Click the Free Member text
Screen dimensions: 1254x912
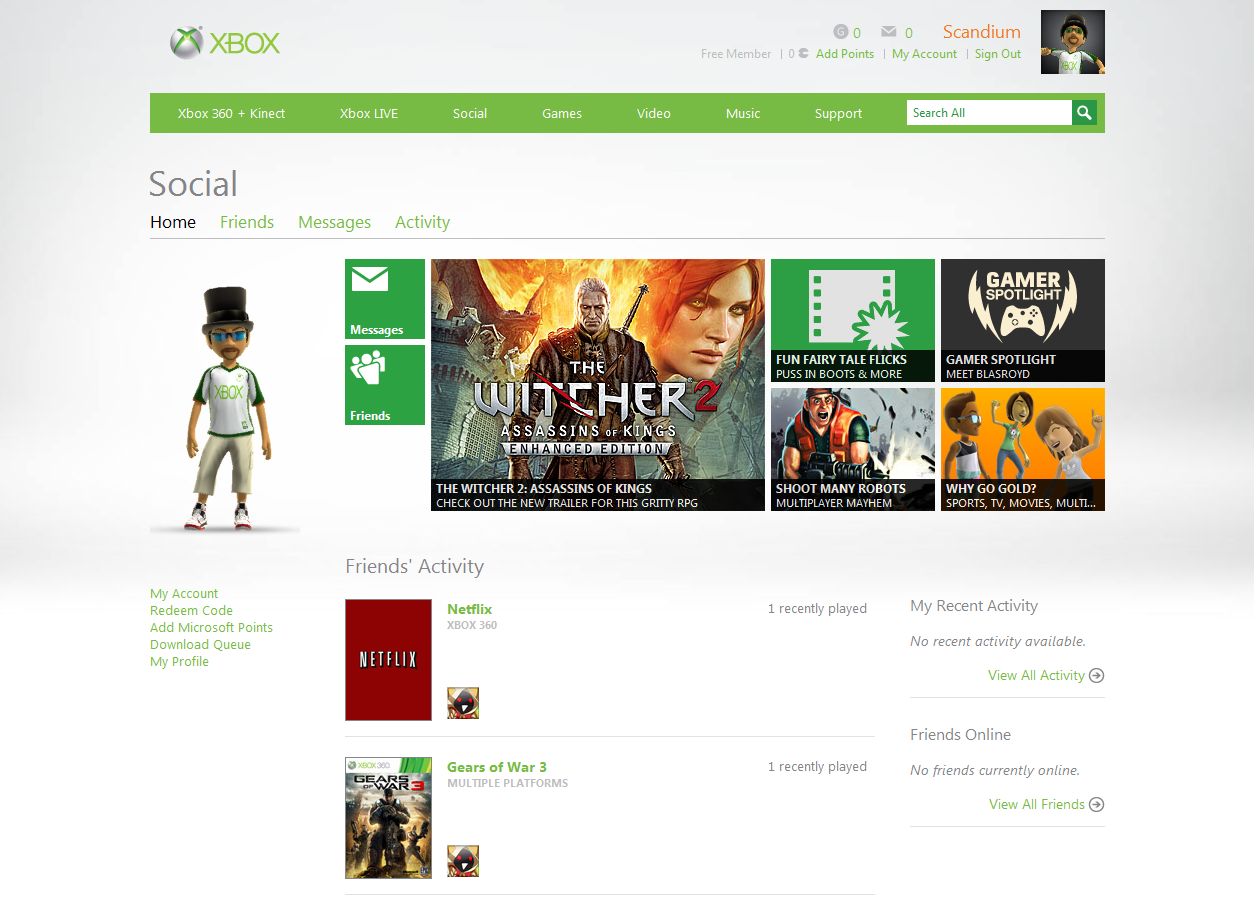[x=736, y=54]
